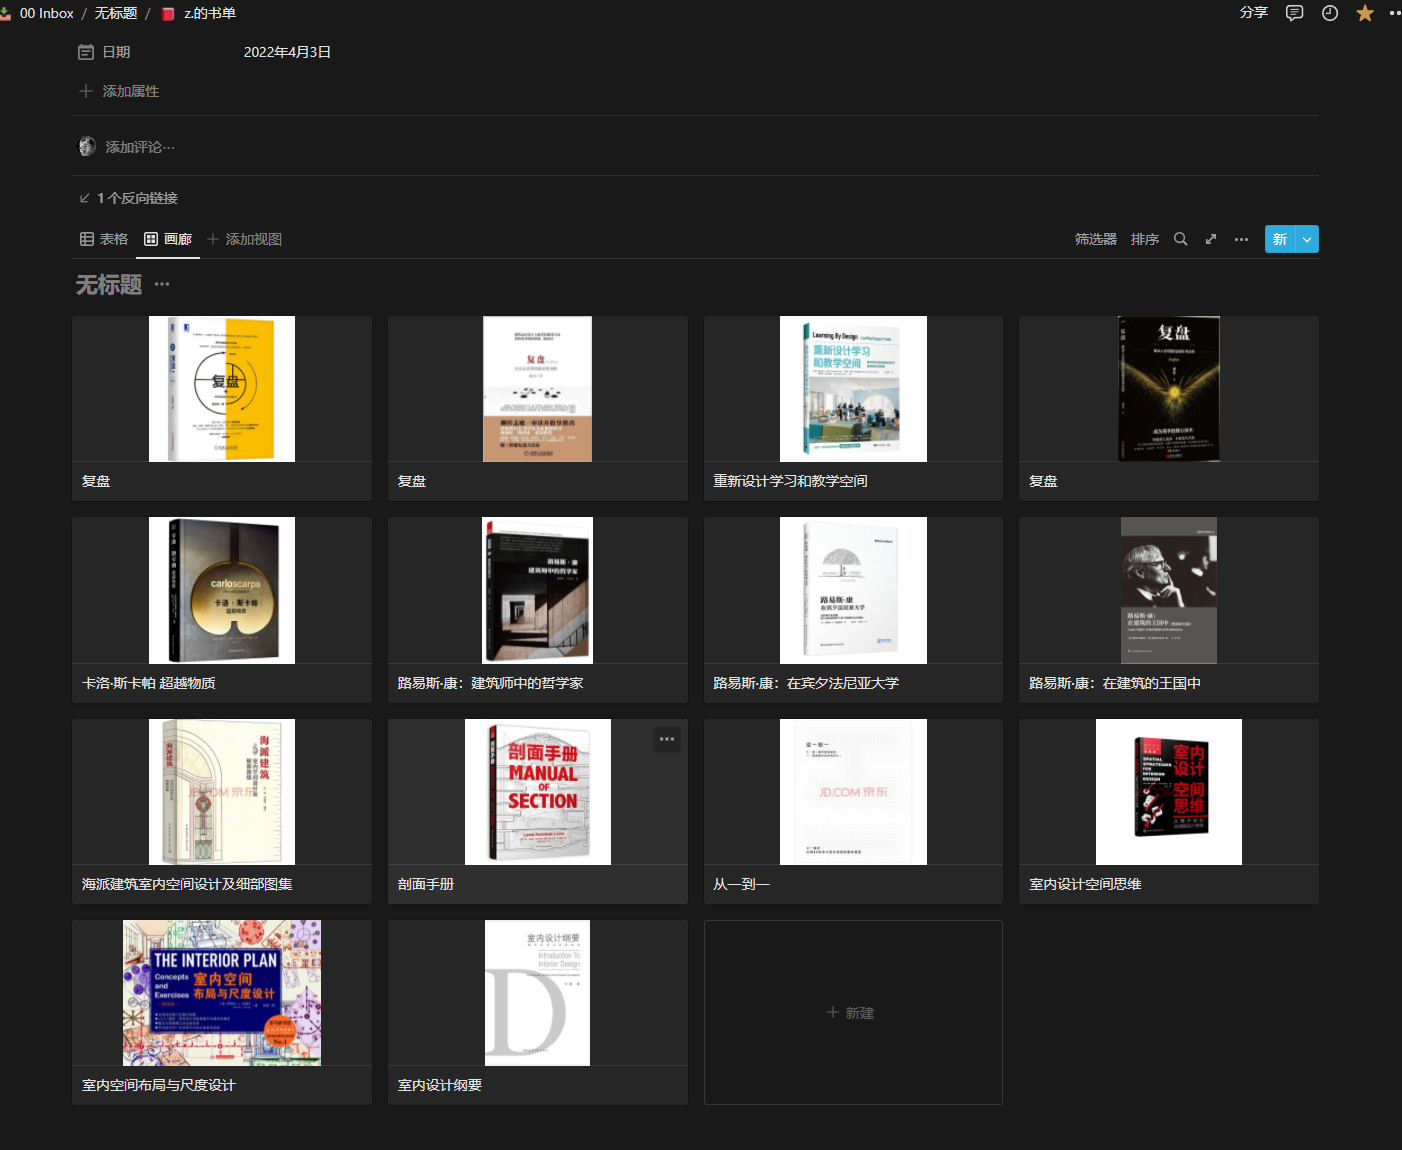The width and height of the screenshot is (1402, 1150).
Task: Open the 从一到一 book cover thumbnail
Action: (x=853, y=792)
